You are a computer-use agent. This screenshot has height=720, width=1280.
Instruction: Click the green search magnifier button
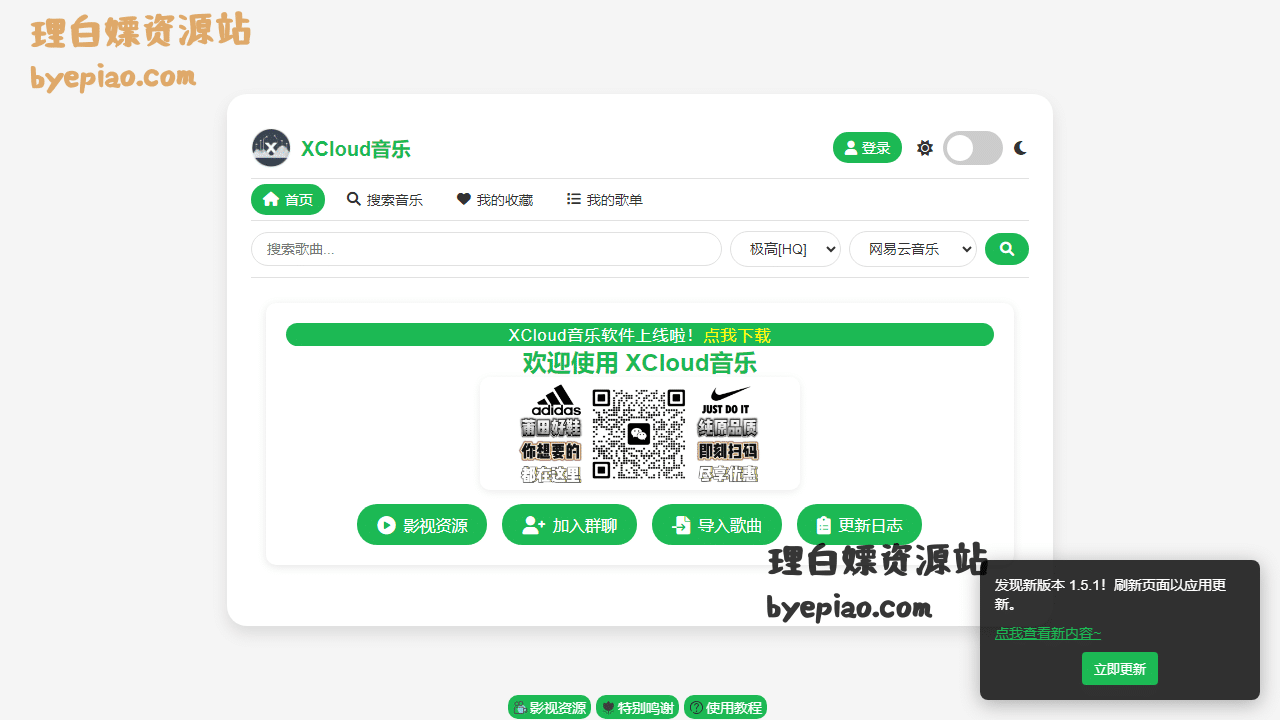point(1007,249)
